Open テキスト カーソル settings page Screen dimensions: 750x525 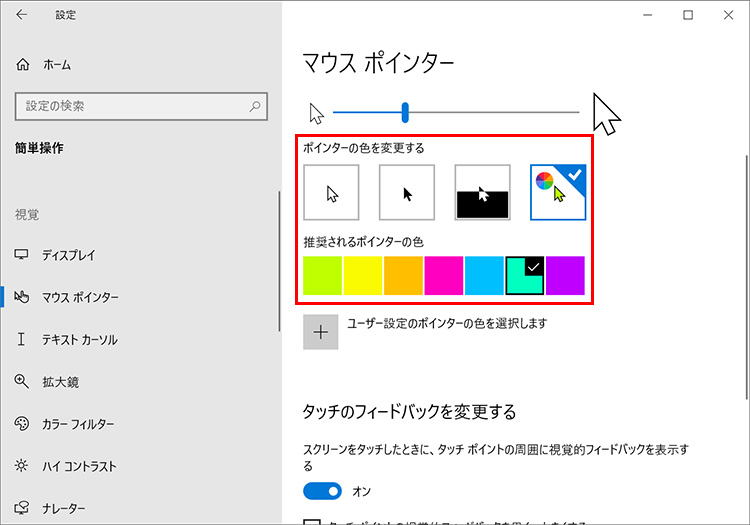tap(79, 340)
